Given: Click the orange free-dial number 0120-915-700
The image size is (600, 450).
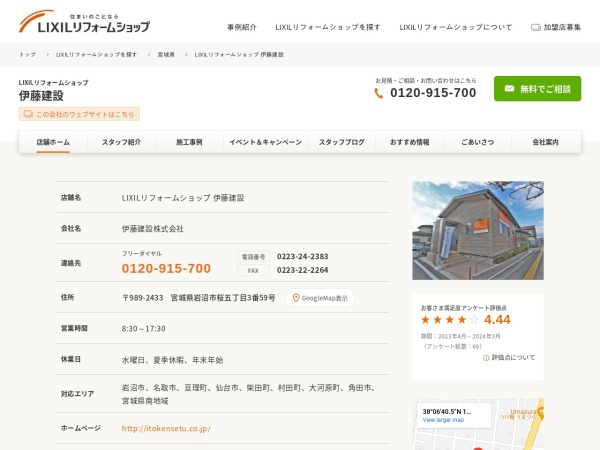Looking at the screenshot, I should pyautogui.click(x=166, y=268).
